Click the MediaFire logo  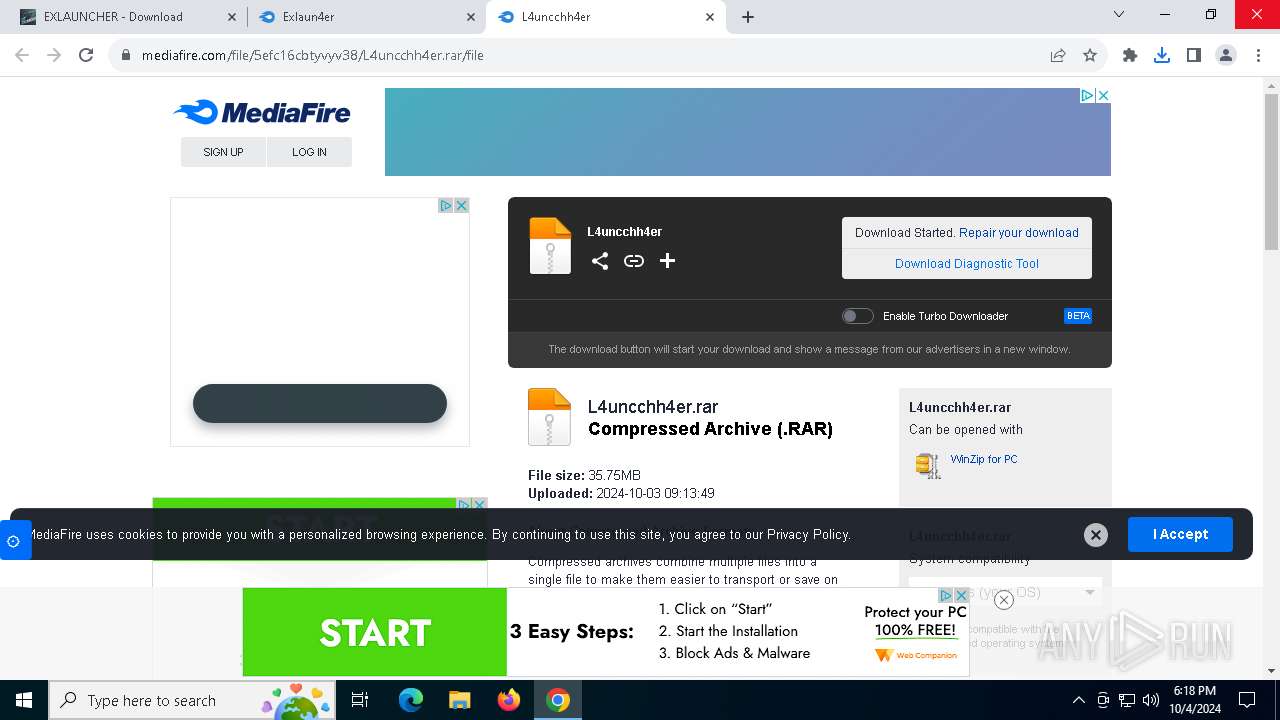point(262,112)
